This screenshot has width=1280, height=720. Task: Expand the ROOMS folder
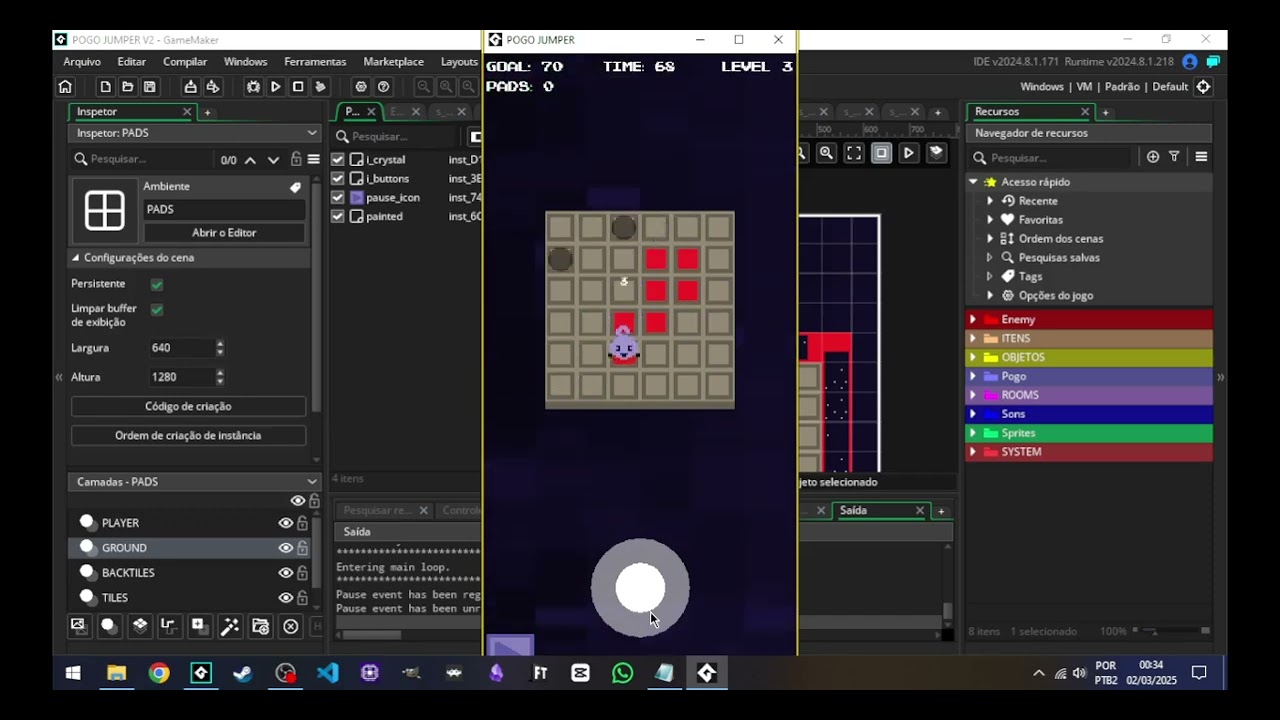[x=973, y=395]
